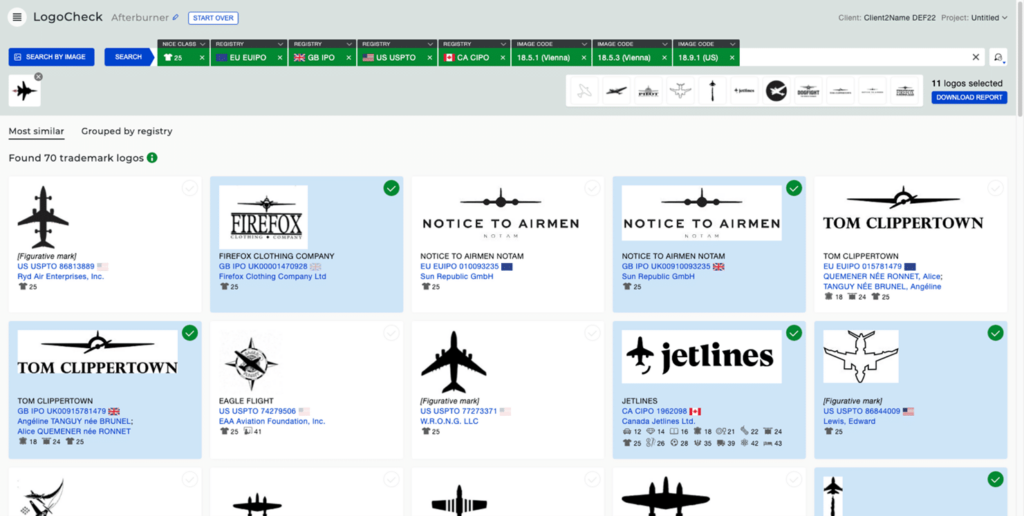Deselect the FIREFOX Clothing Company logo
Image resolution: width=1024 pixels, height=516 pixels.
click(x=391, y=188)
